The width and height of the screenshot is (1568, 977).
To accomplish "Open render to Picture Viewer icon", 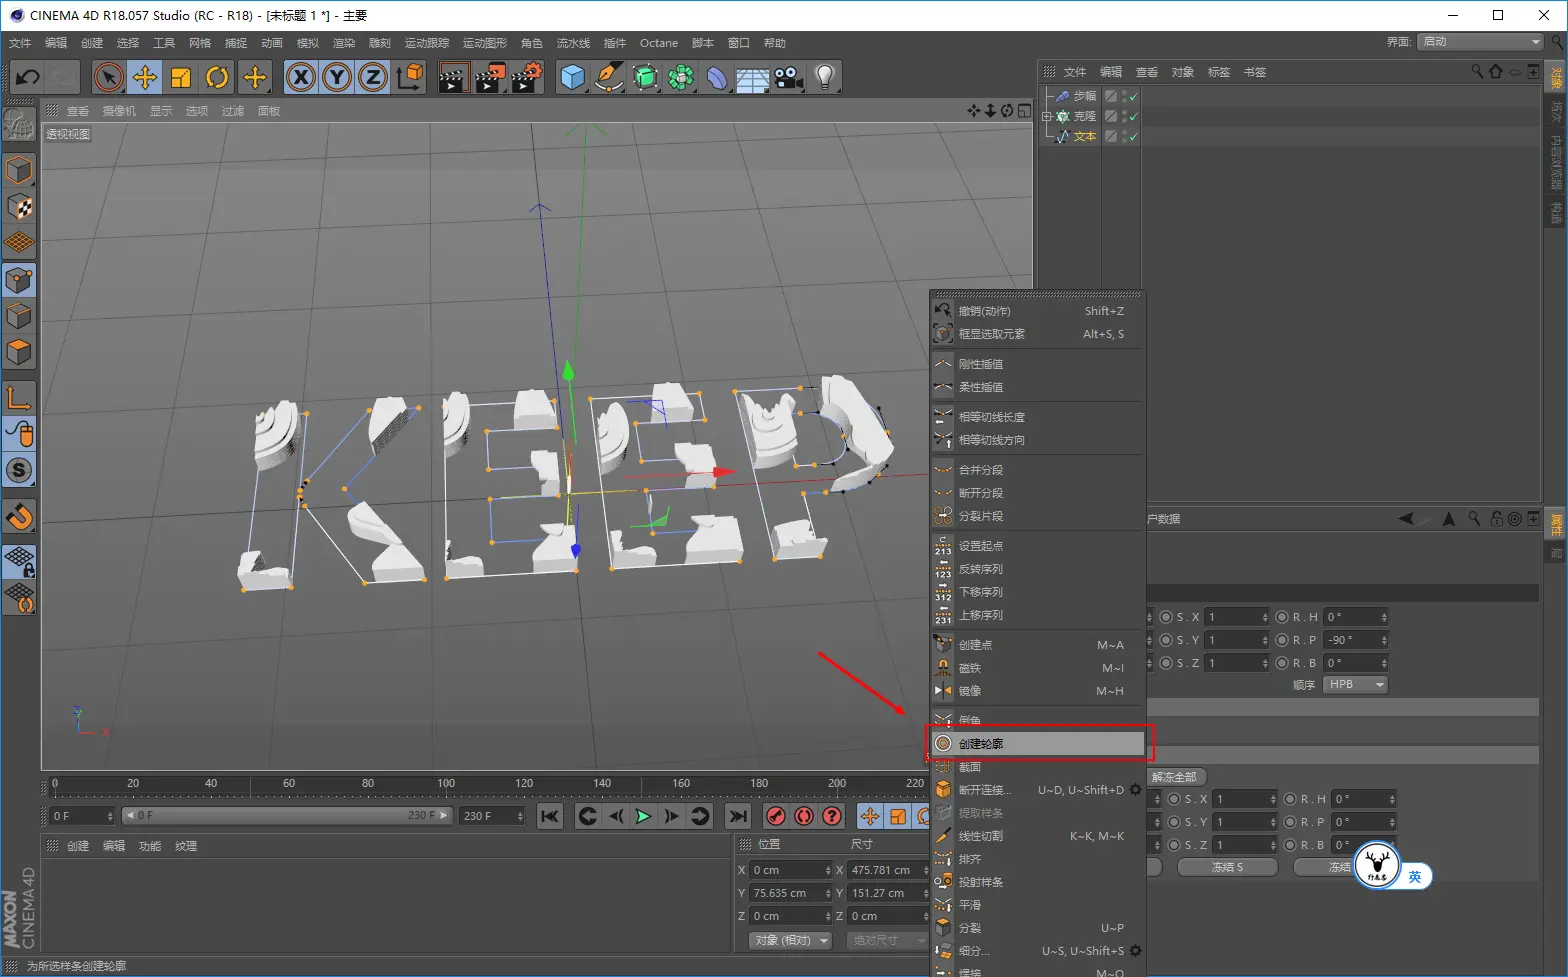I will click(490, 77).
